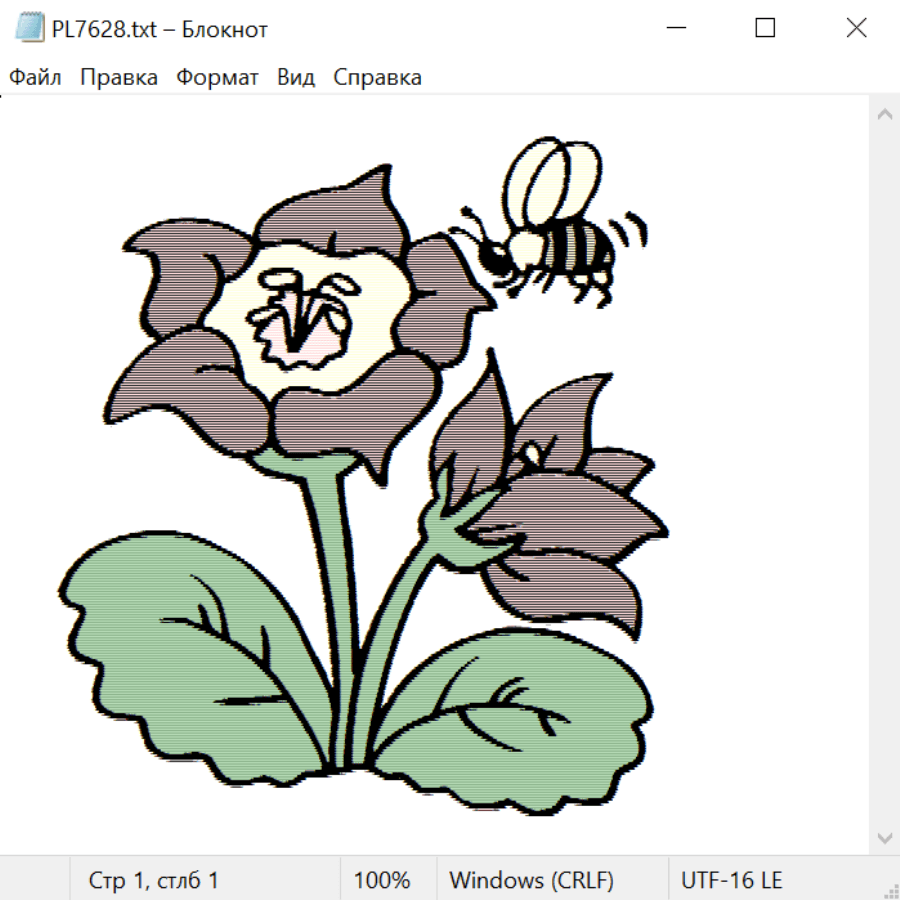Click the resize grip in the window corner
The width and height of the screenshot is (900, 900).
pos(891,891)
